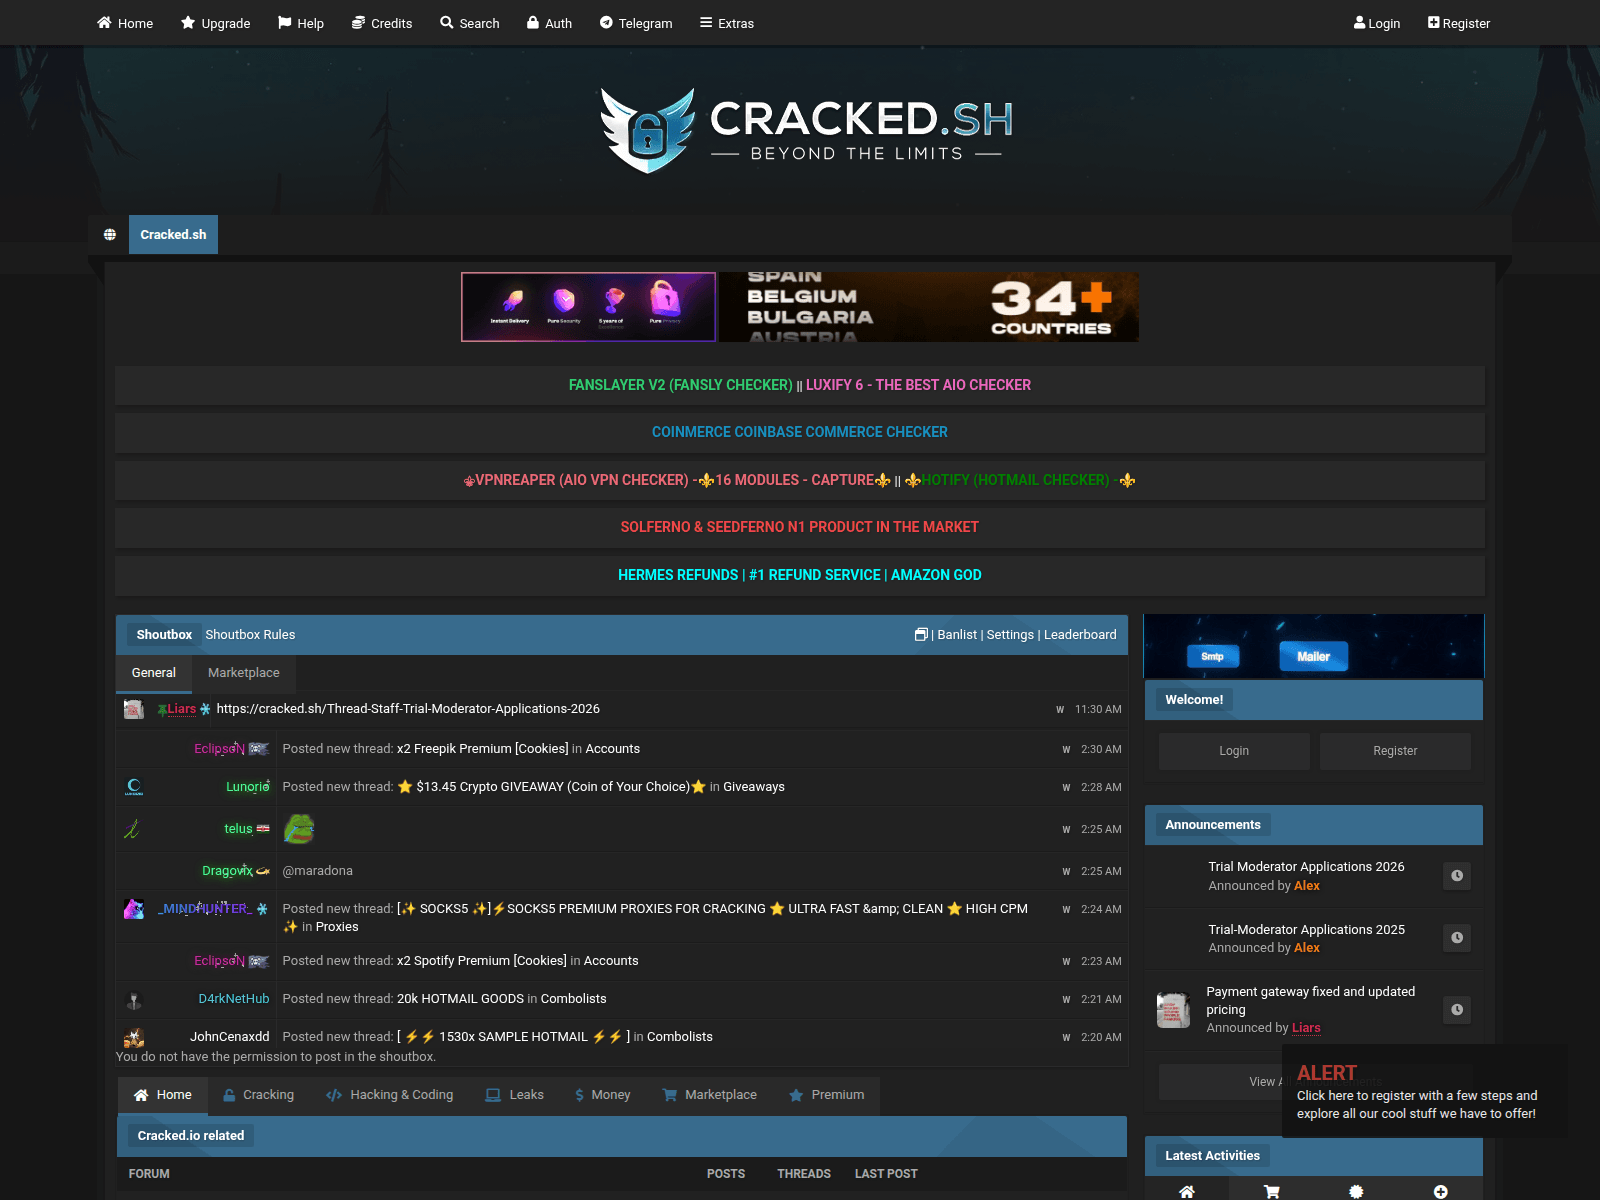Click Home in the top navigation bar
The width and height of the screenshot is (1600, 1200).
(125, 23)
